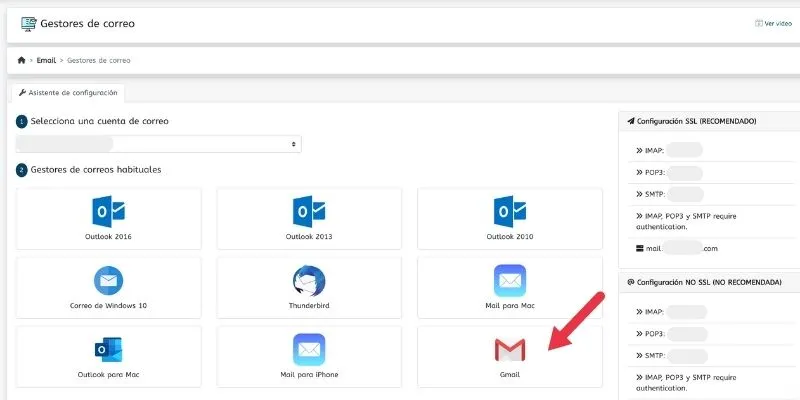Choose the Outlook para Mac icon
This screenshot has width=800, height=400.
(108, 349)
